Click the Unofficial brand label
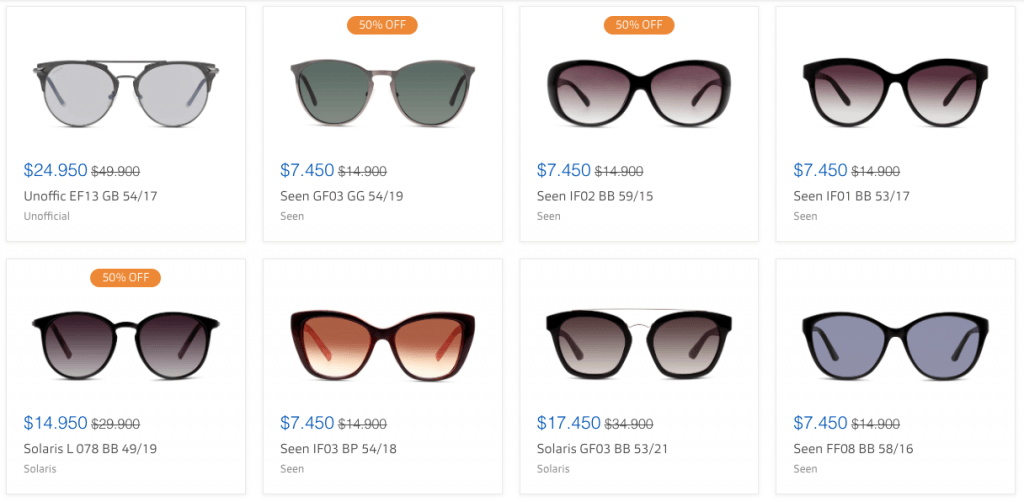 click(x=47, y=216)
